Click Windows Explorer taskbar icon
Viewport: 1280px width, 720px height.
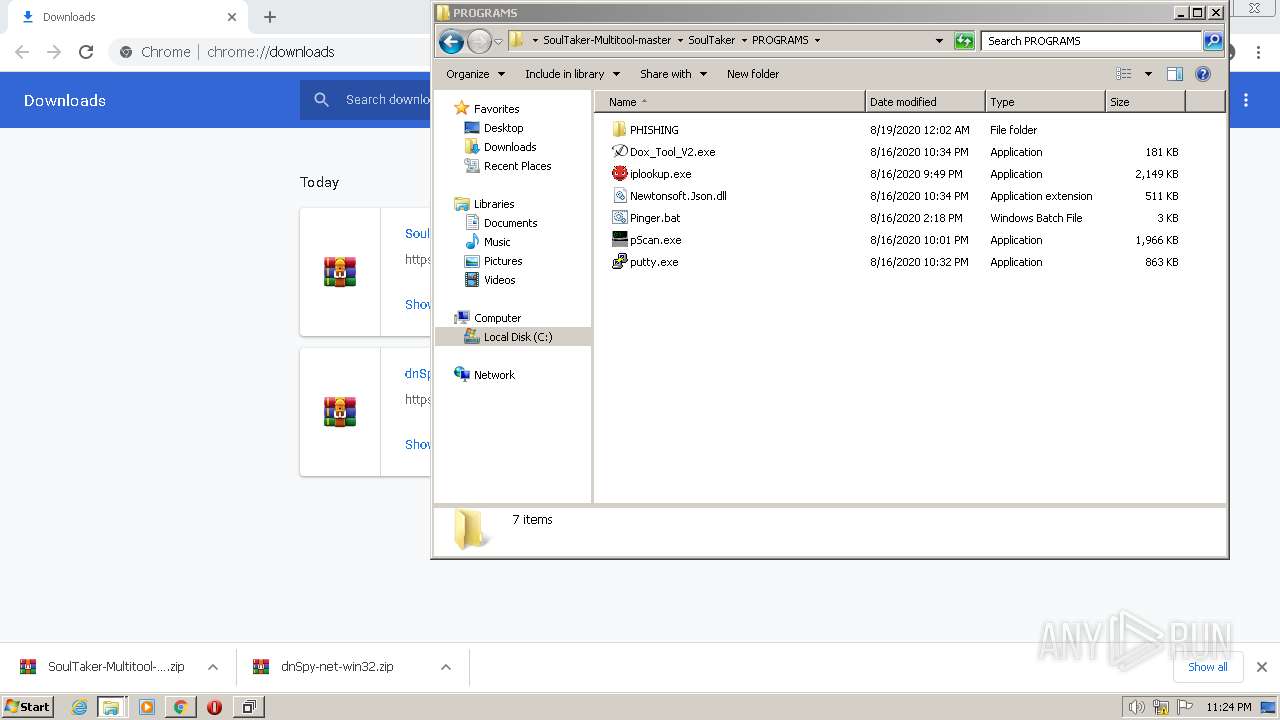point(111,707)
